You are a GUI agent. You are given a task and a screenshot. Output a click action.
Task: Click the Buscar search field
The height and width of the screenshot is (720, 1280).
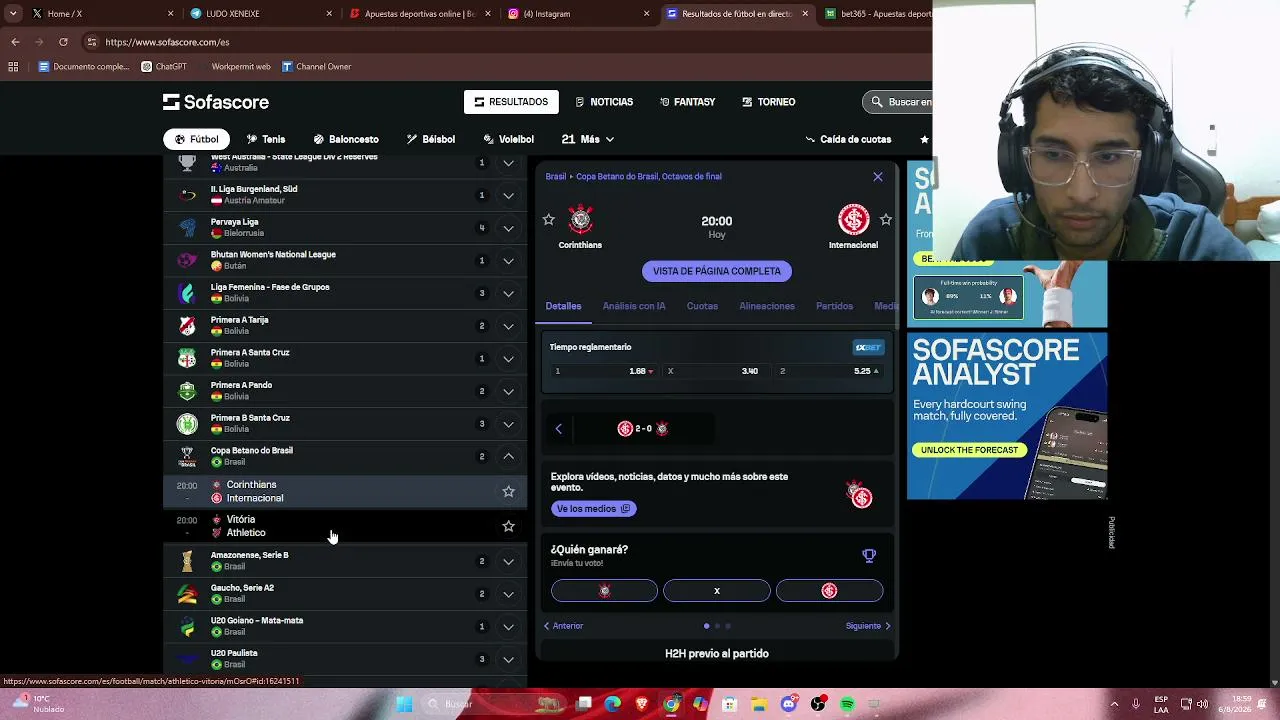pos(898,102)
